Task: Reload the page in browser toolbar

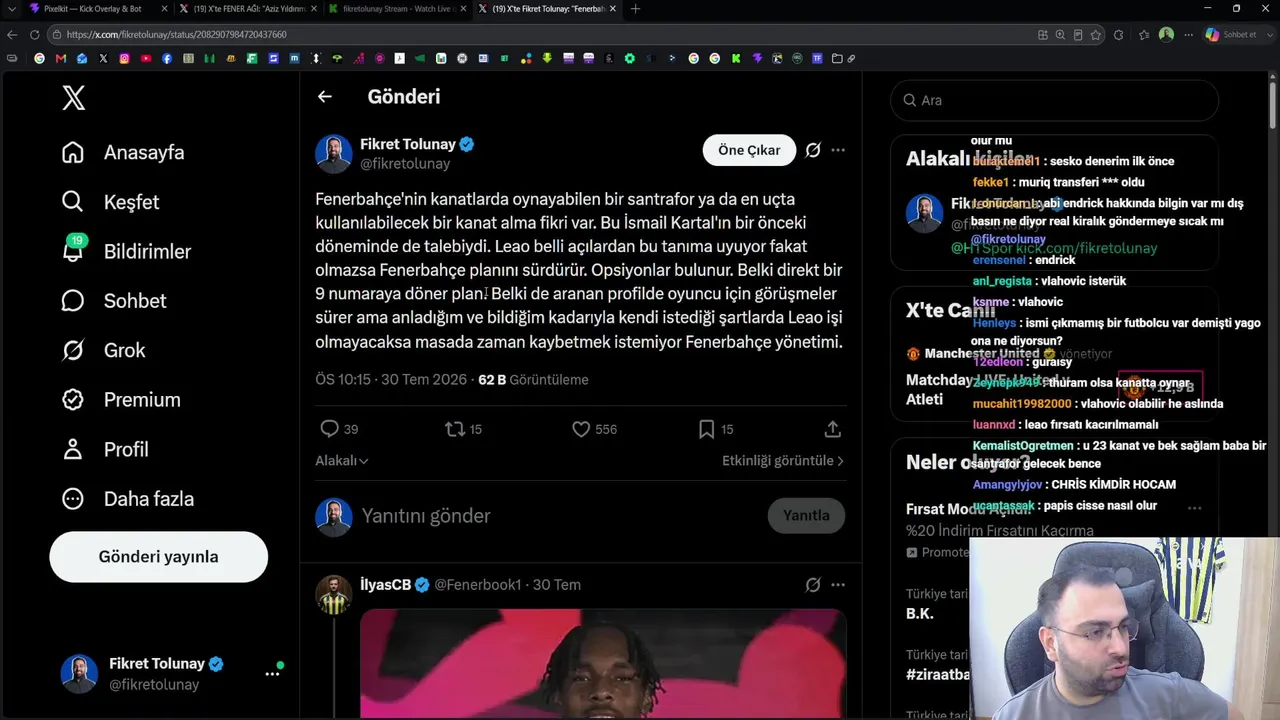Action: tap(34, 35)
